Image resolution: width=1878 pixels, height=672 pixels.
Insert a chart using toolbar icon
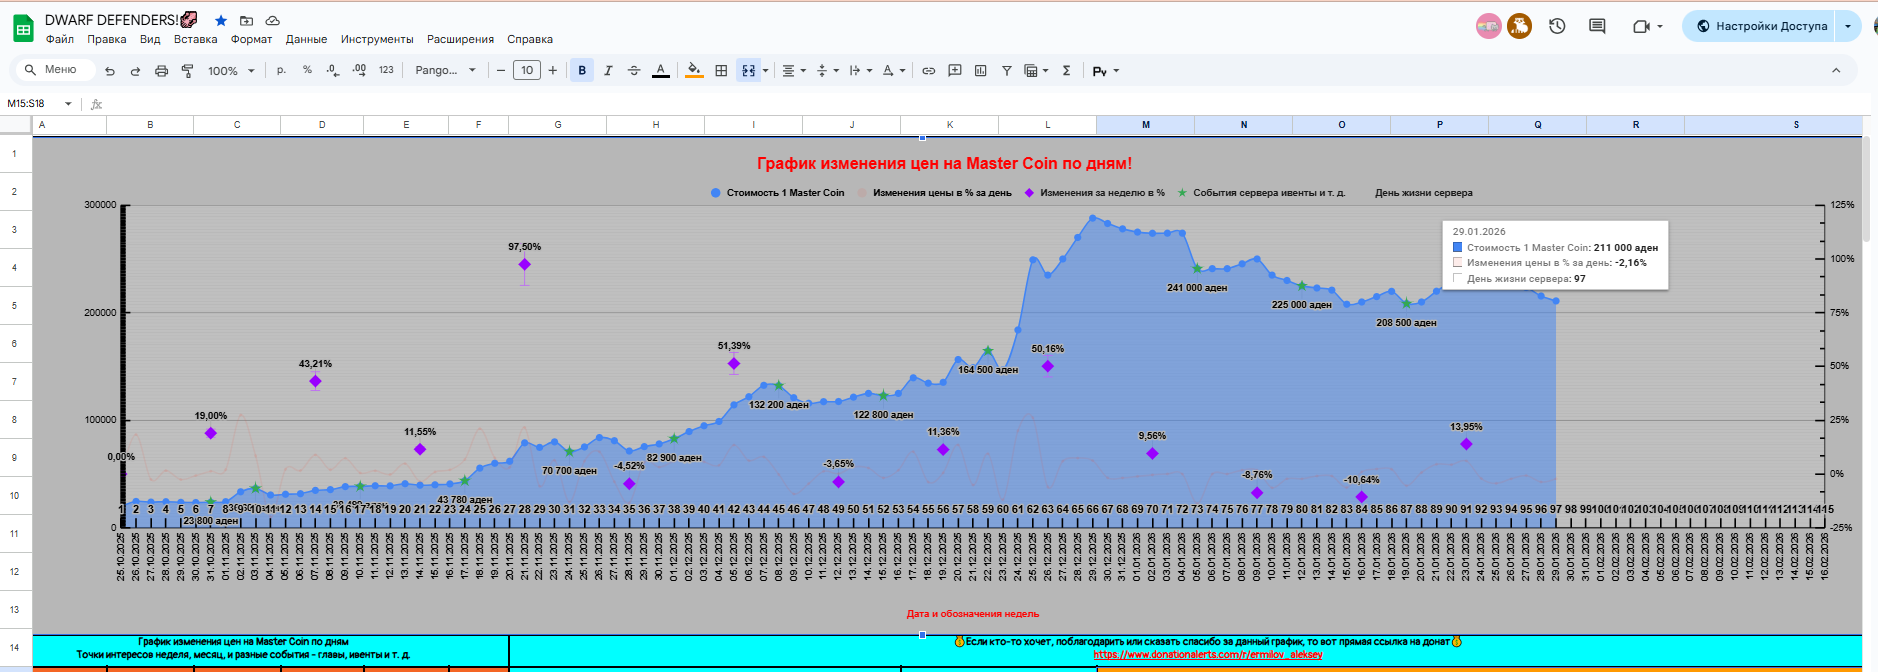(x=981, y=71)
